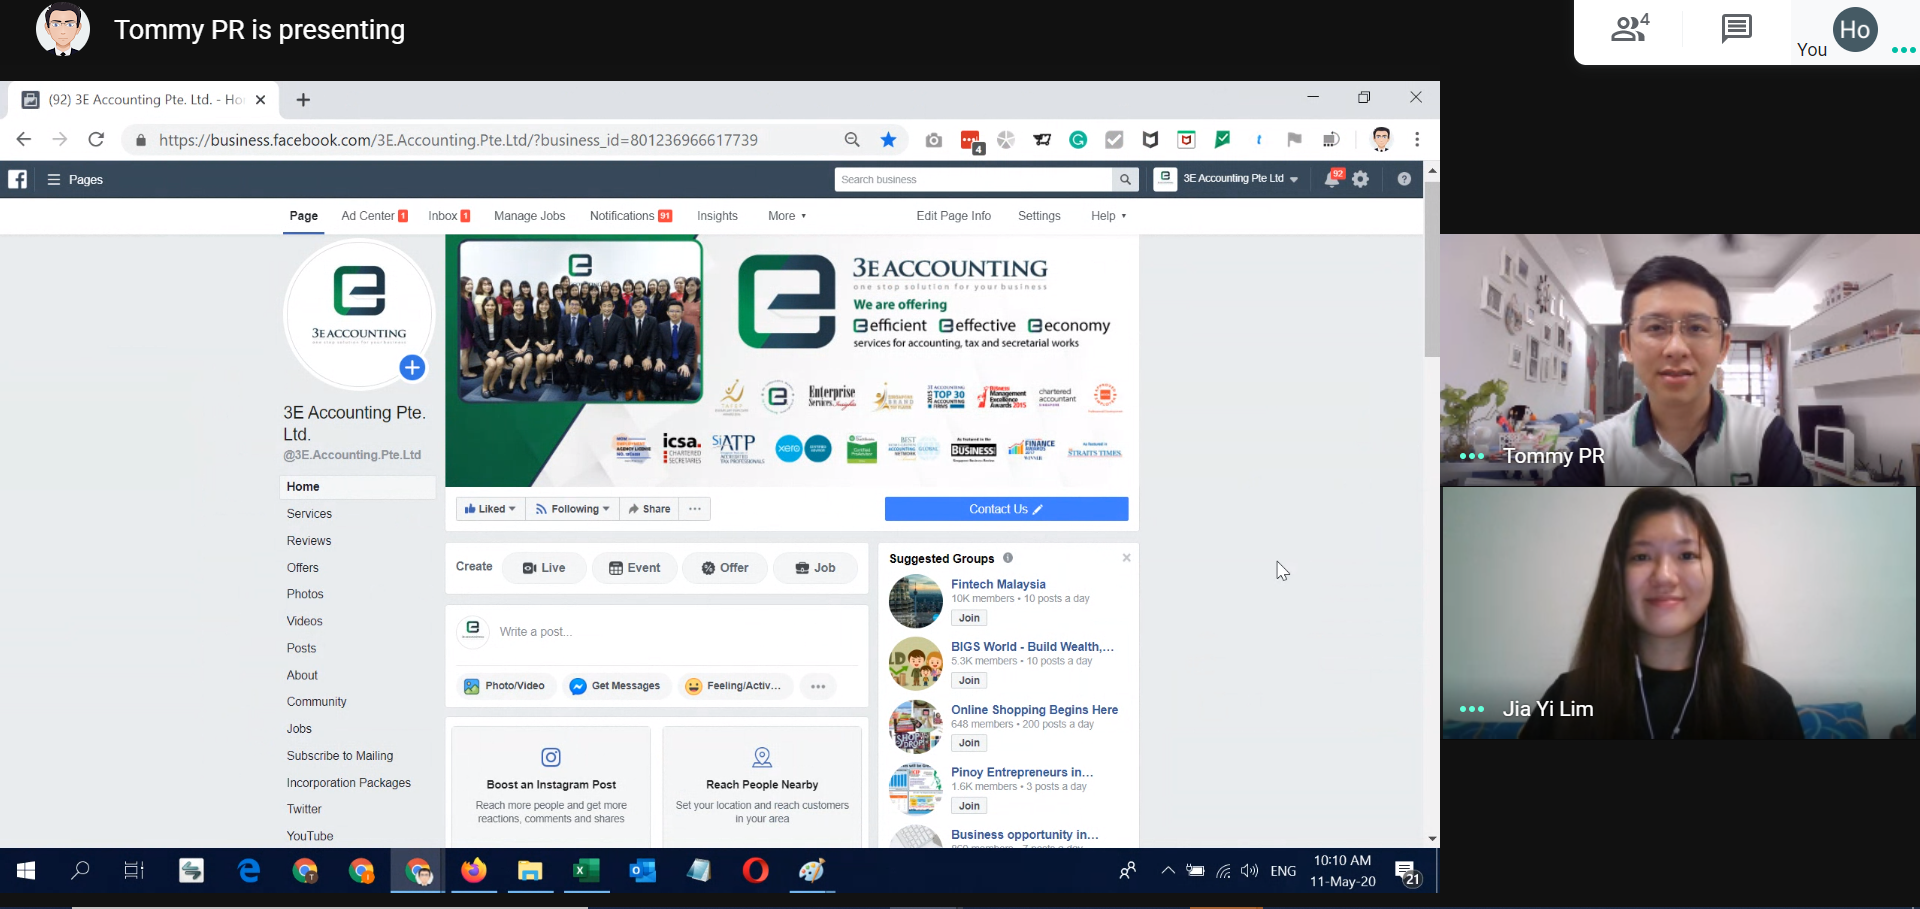Viewport: 1920px width, 909px height.
Task: Open Tommy PR video tile options dots
Action: point(1472,456)
